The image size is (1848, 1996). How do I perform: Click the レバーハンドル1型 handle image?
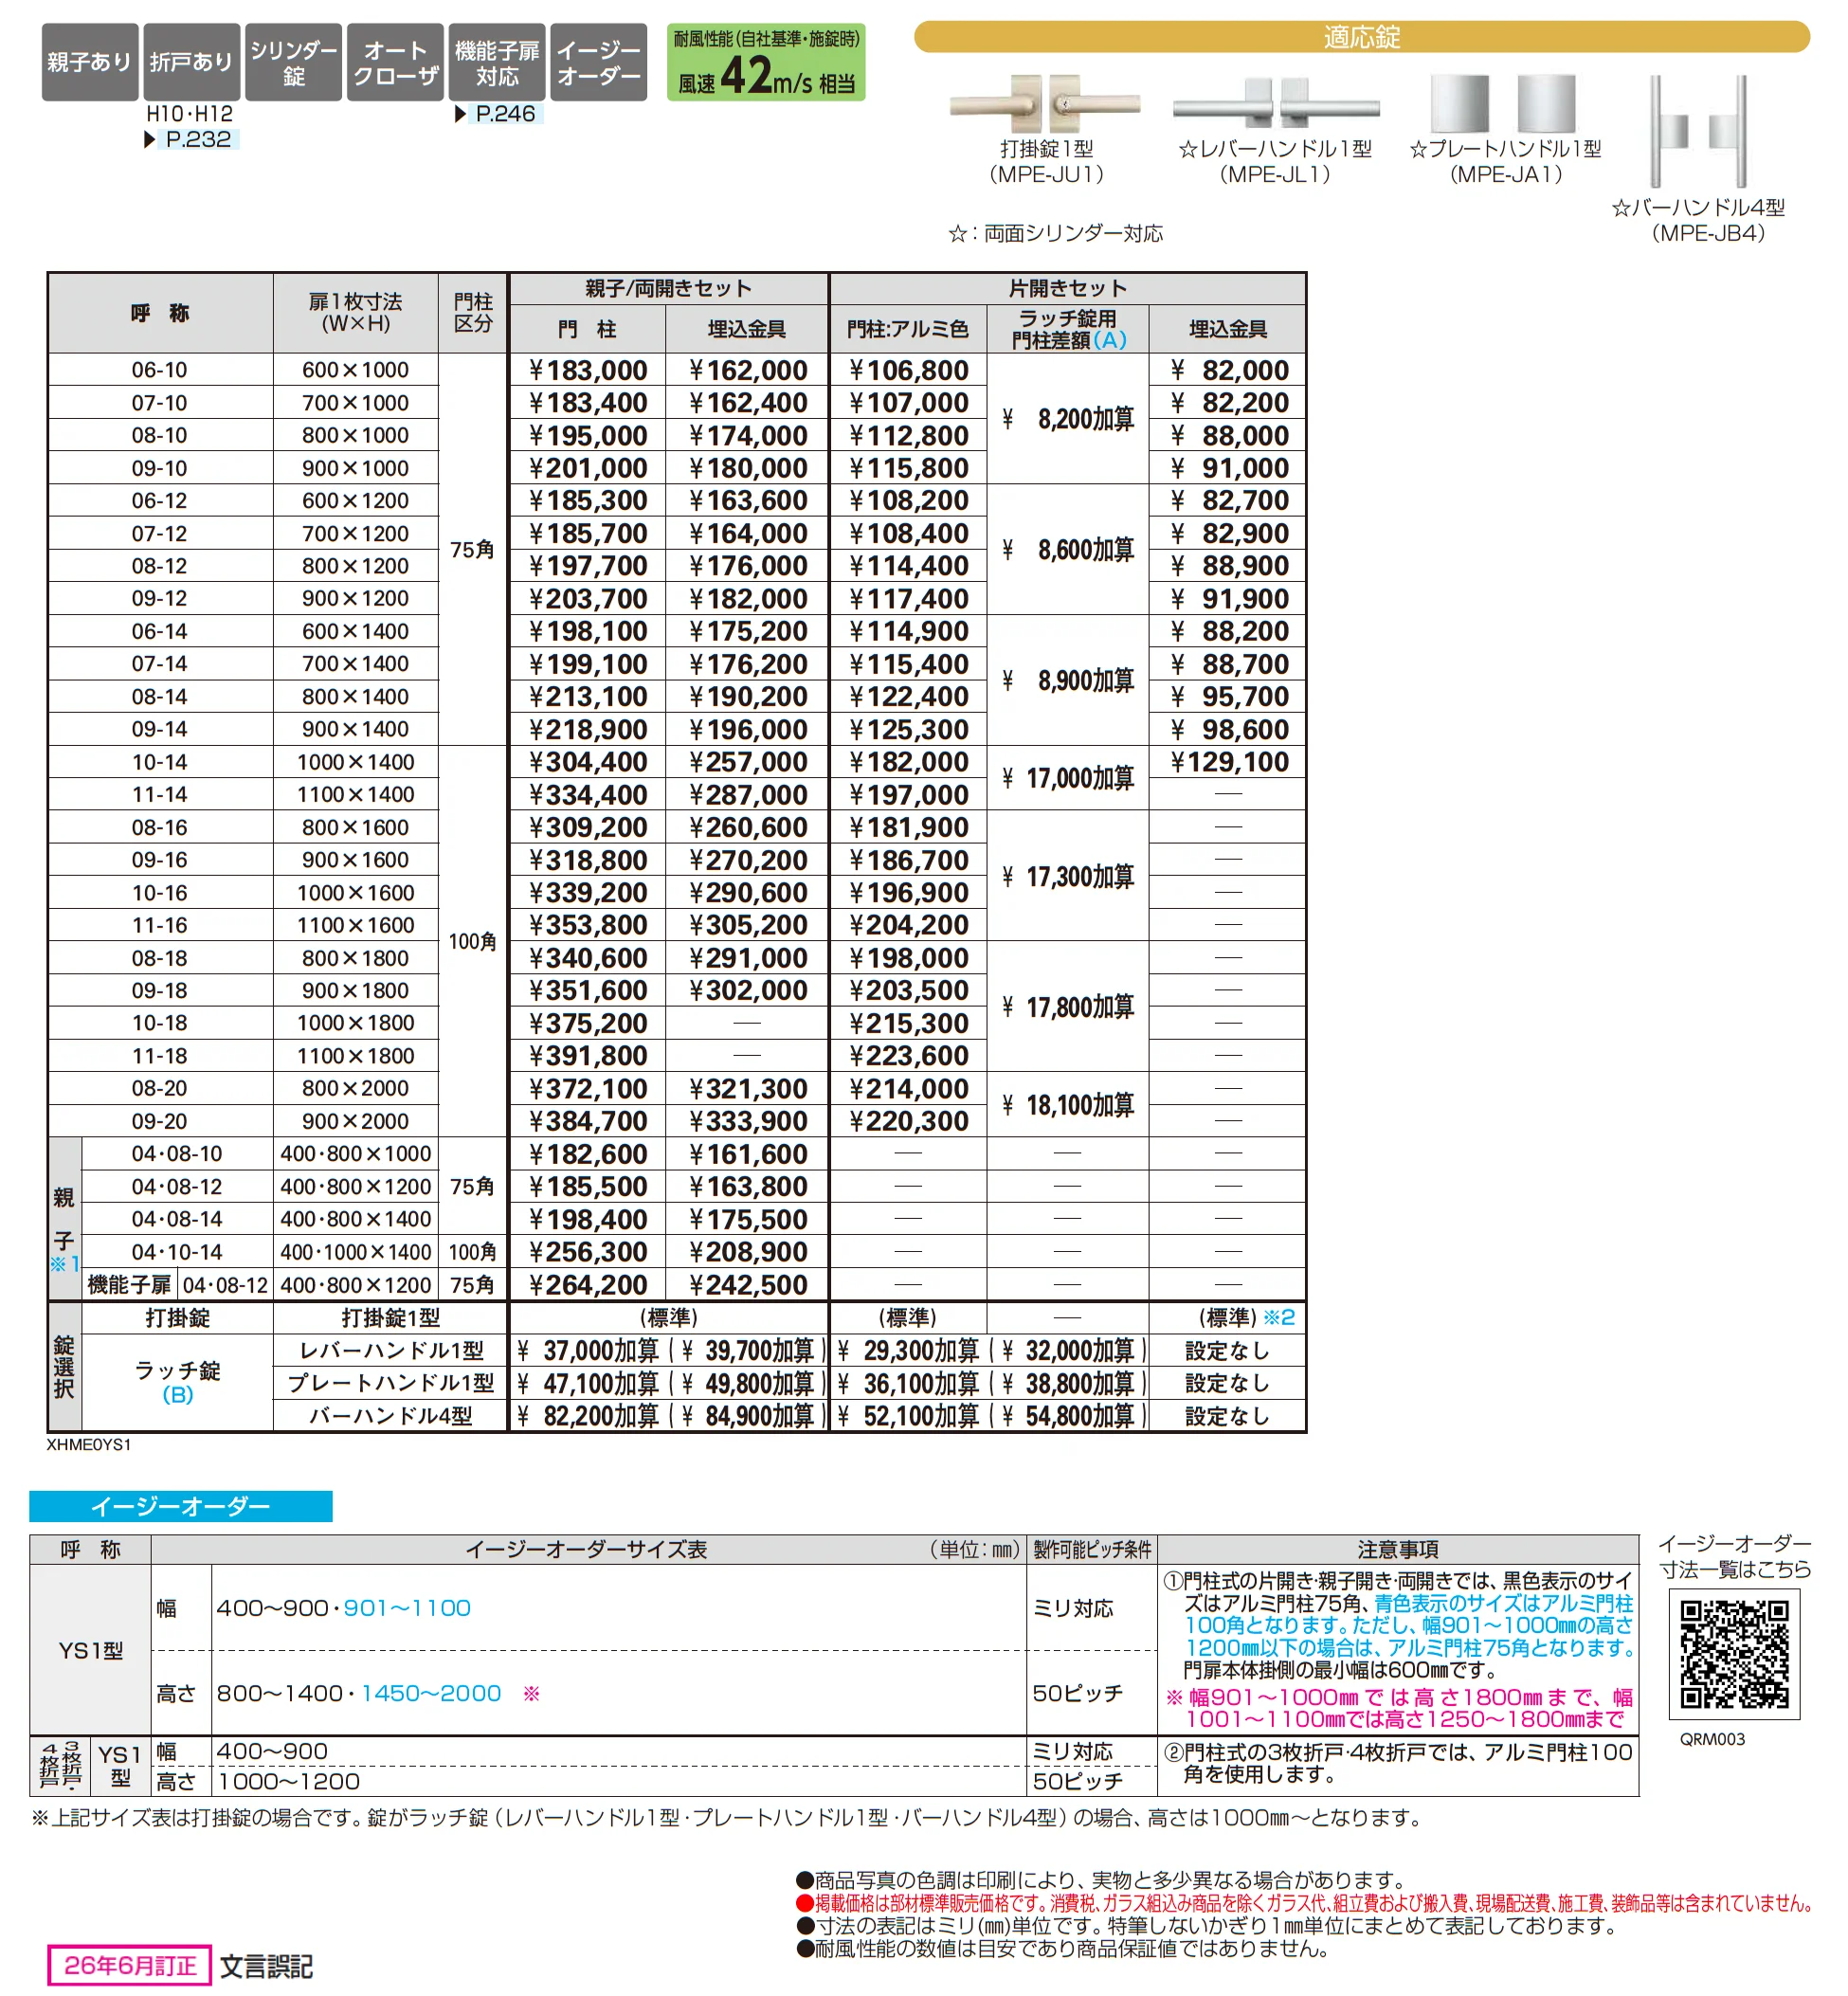[1276, 103]
